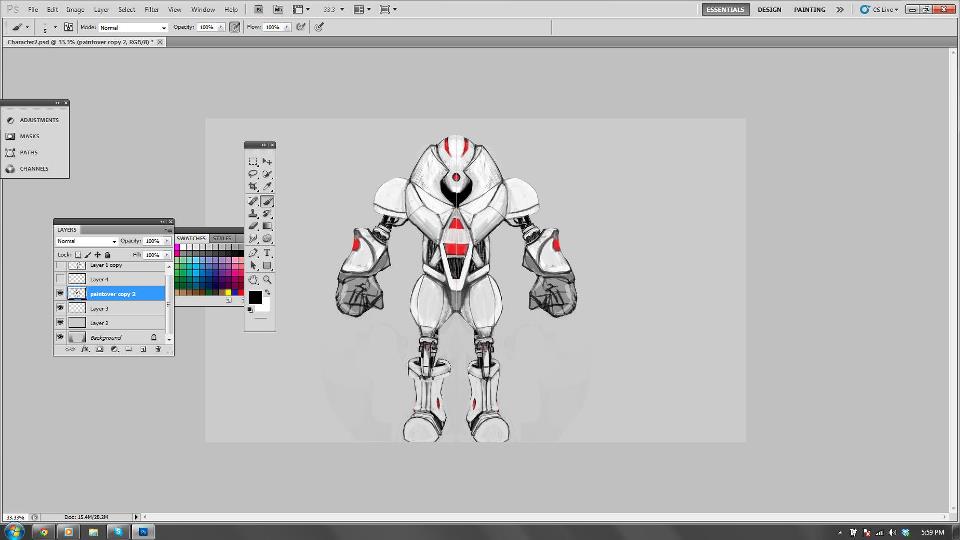The height and width of the screenshot is (540, 960).
Task: Select the Rectangular Marquee tool
Action: [x=253, y=161]
